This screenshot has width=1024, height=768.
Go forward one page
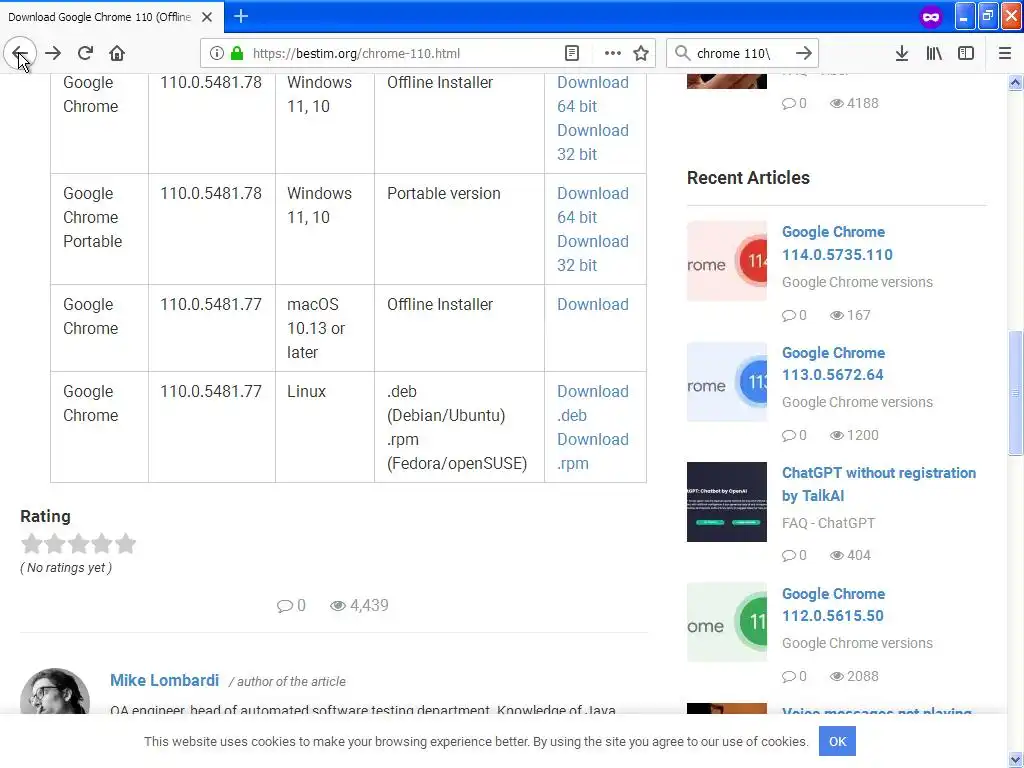tap(53, 54)
